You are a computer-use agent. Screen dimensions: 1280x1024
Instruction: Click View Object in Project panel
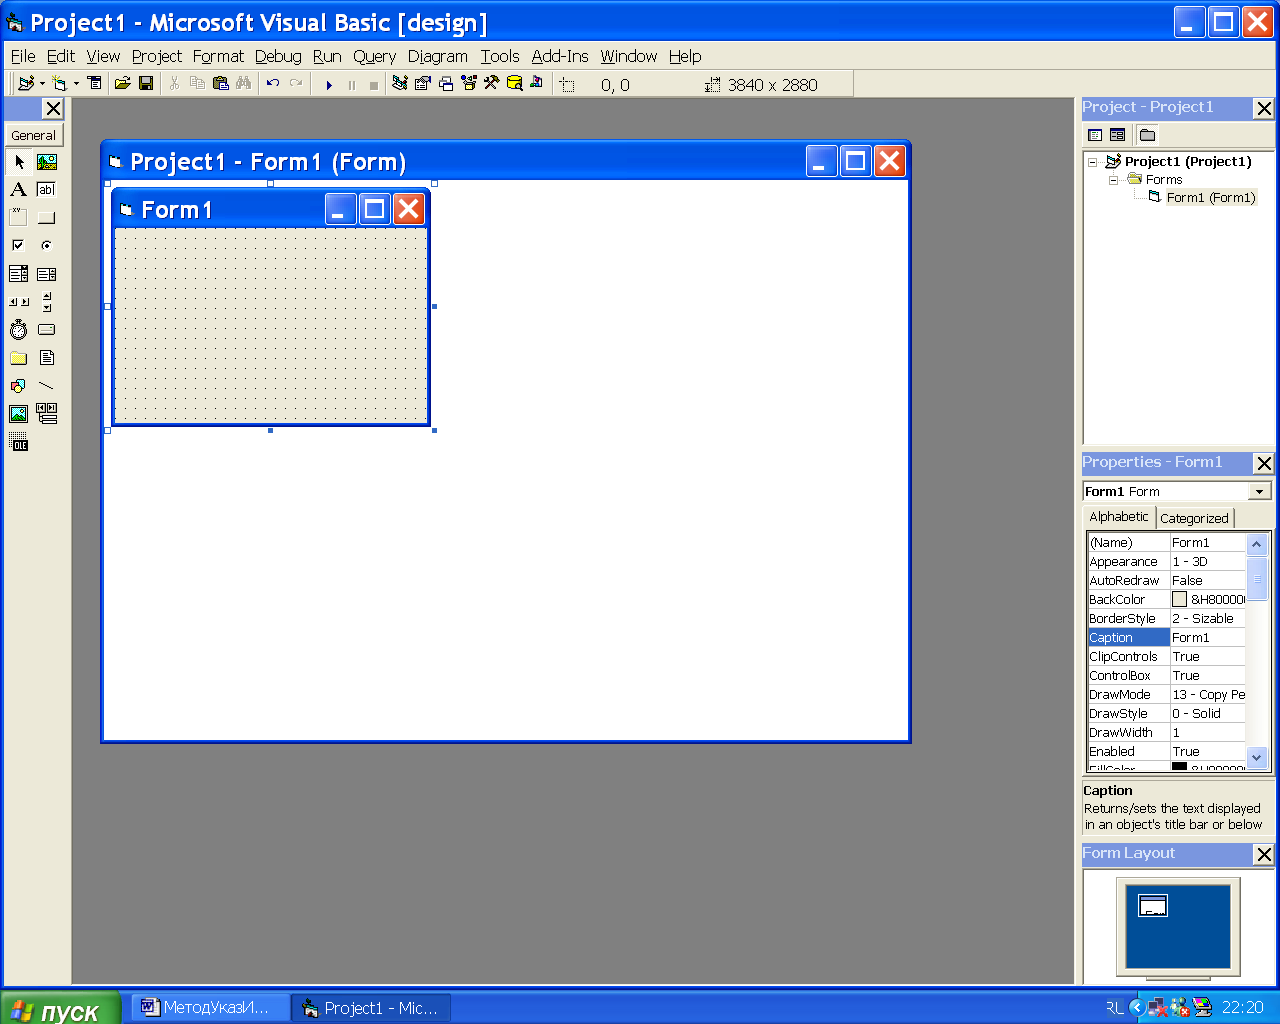[1118, 135]
